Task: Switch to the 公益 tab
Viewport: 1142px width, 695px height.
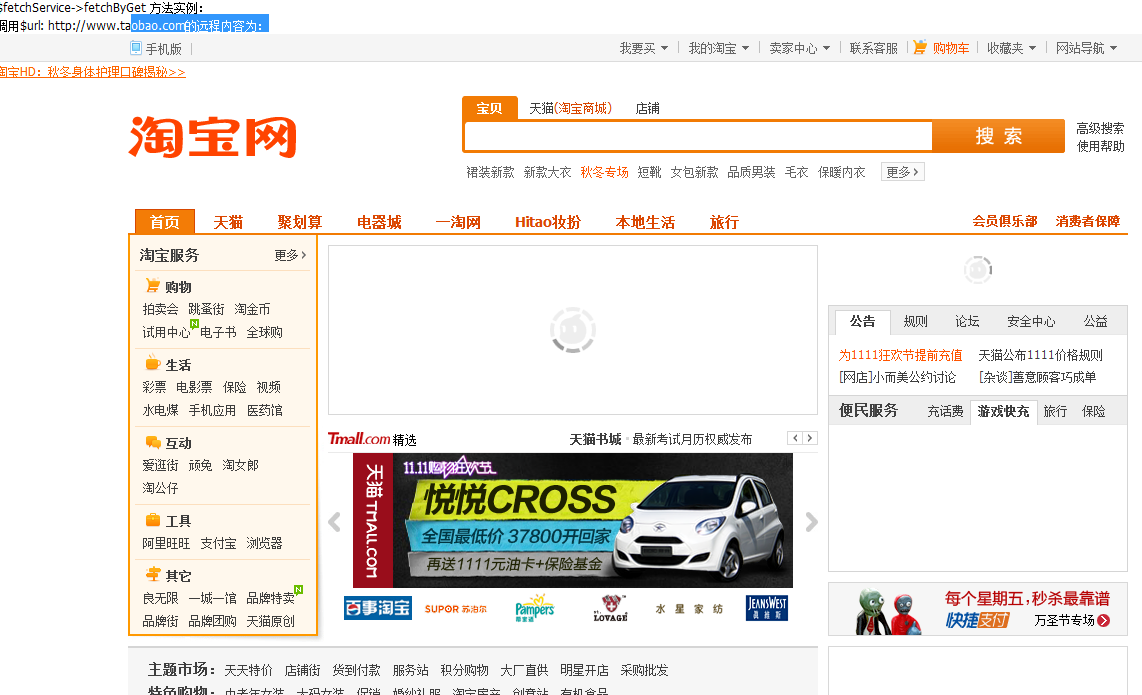Action: pos(1095,321)
